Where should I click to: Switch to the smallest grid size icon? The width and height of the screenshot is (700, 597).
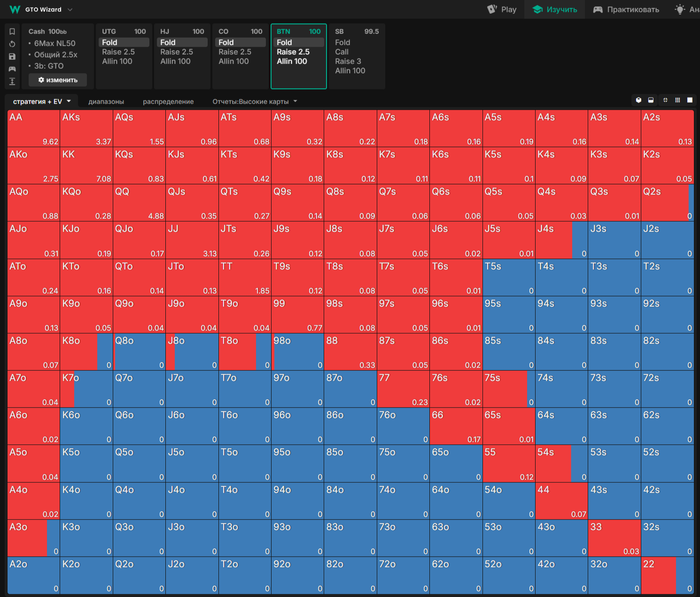(x=665, y=100)
